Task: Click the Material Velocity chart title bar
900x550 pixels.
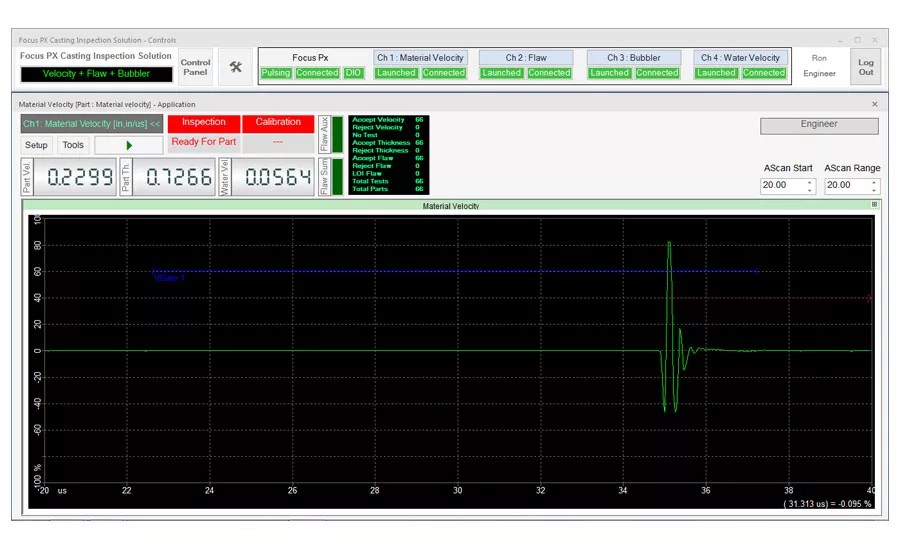Action: (x=451, y=205)
